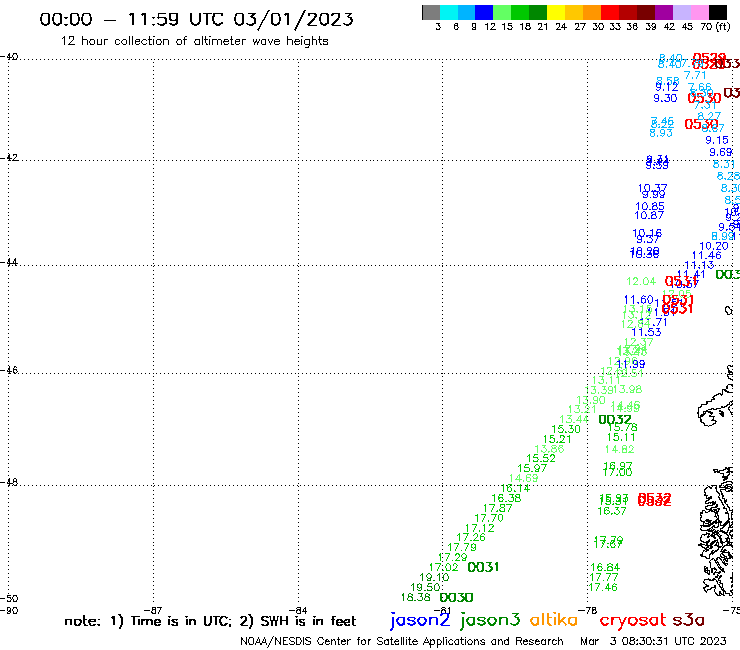
Task: Click the altika satellite label
Action: tap(554, 619)
